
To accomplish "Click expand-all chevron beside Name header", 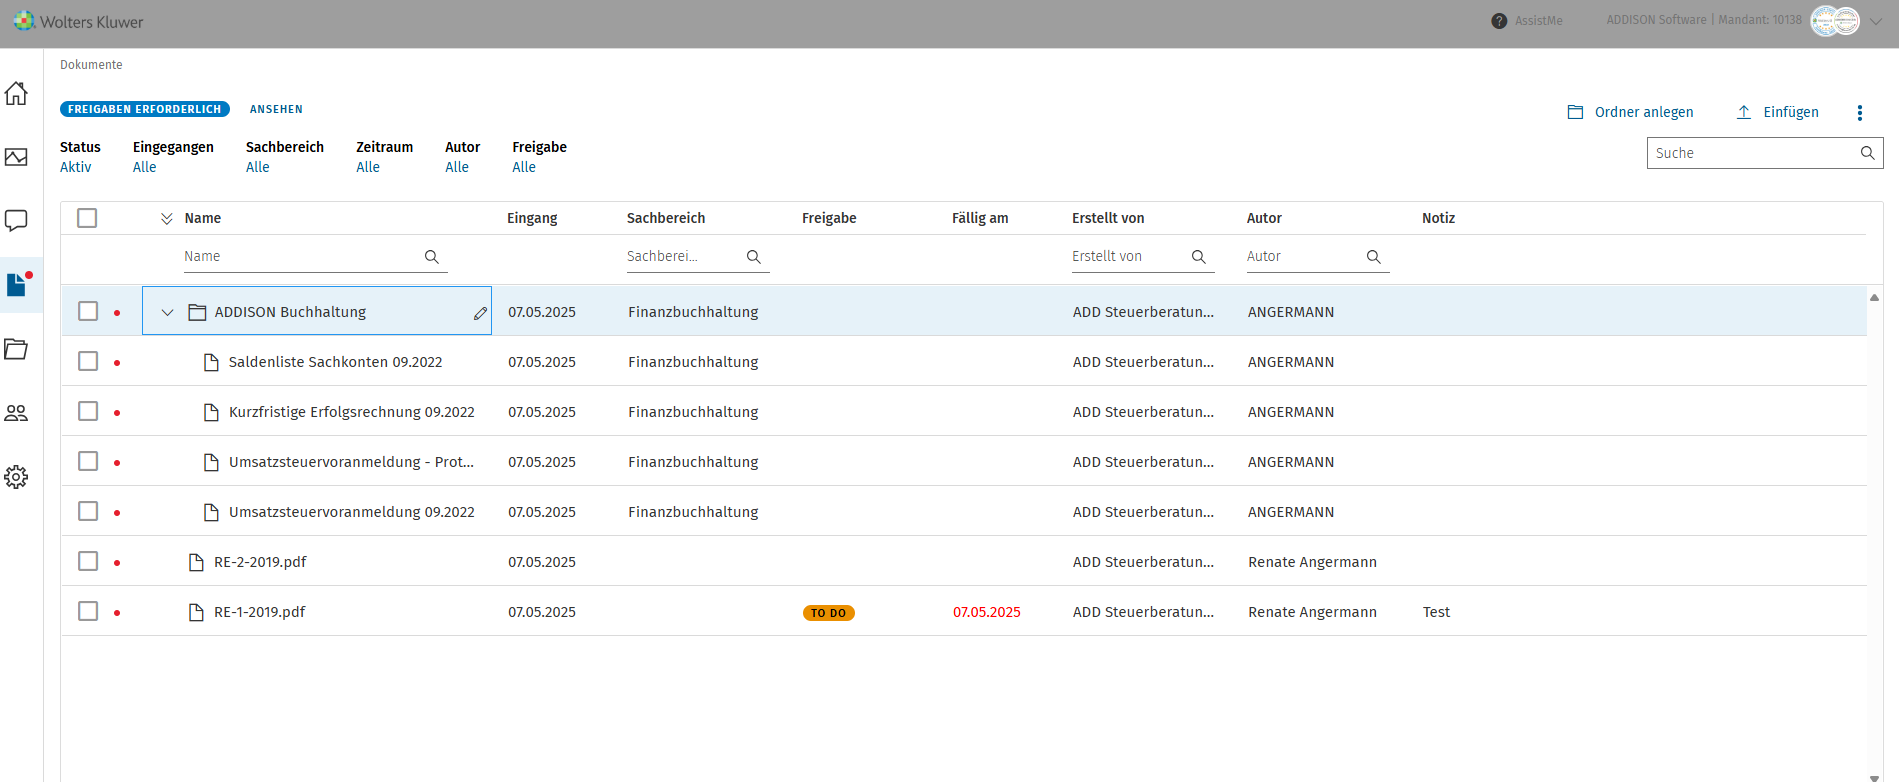I will (167, 219).
